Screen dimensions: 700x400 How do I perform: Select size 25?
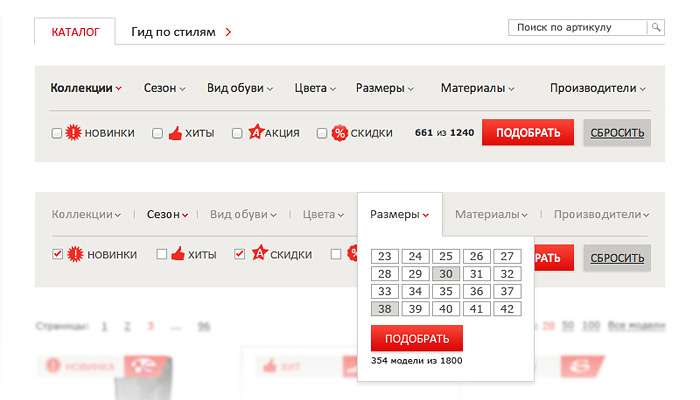446,256
